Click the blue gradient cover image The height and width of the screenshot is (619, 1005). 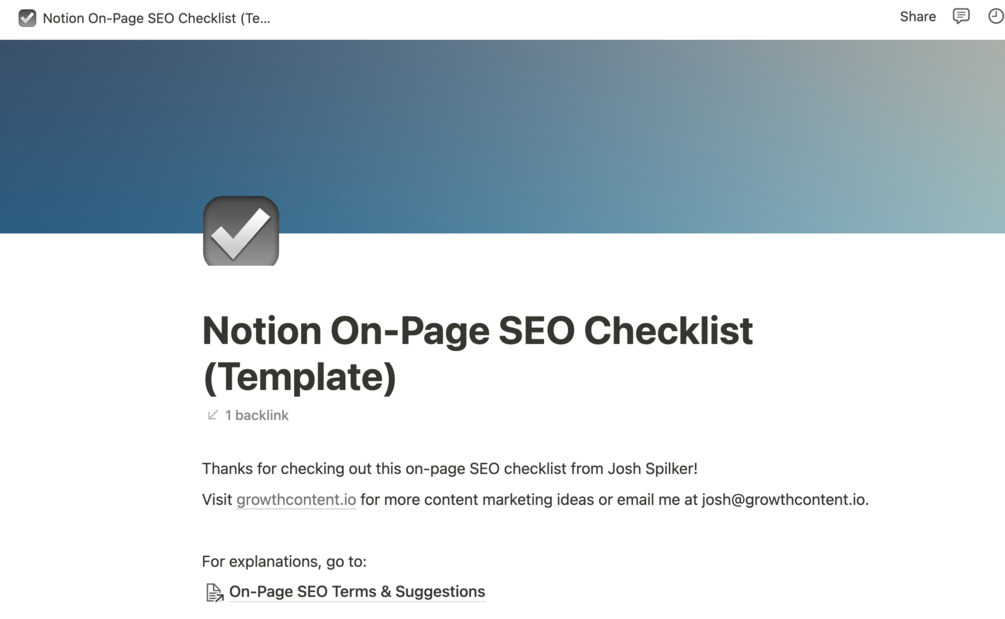[x=600, y=120]
